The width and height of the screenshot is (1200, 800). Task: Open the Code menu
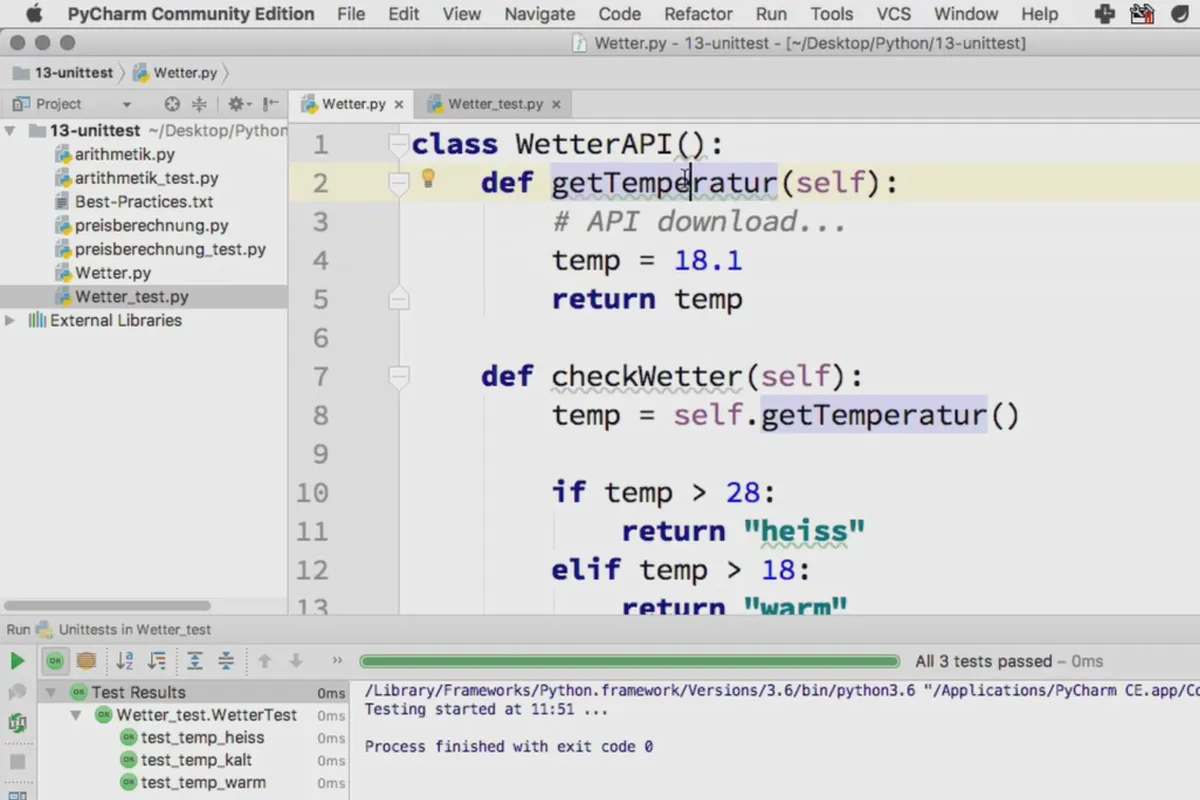pyautogui.click(x=620, y=14)
